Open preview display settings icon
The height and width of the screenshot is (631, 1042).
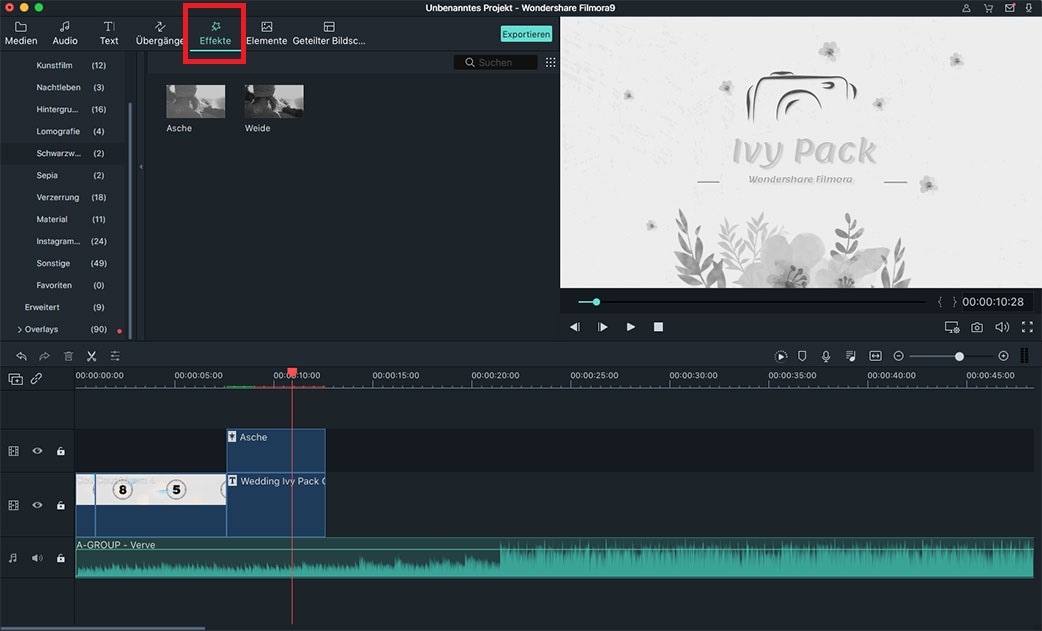pos(952,327)
